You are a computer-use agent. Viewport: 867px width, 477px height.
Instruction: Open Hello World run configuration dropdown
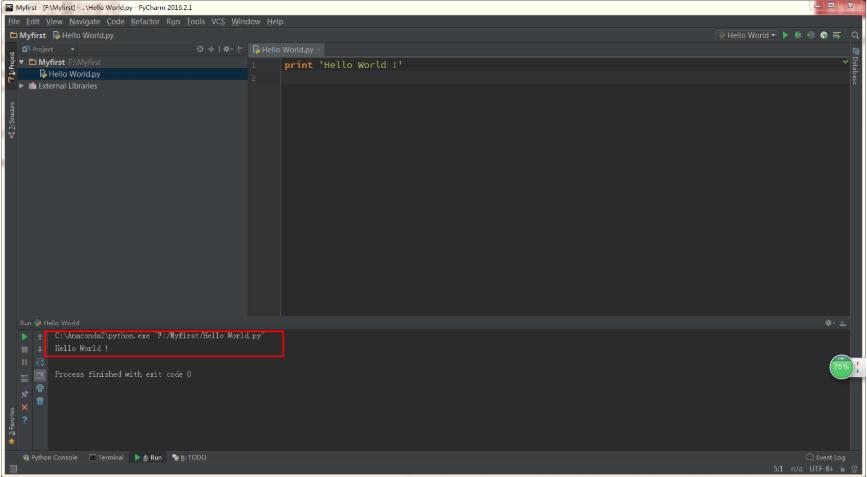tap(746, 35)
